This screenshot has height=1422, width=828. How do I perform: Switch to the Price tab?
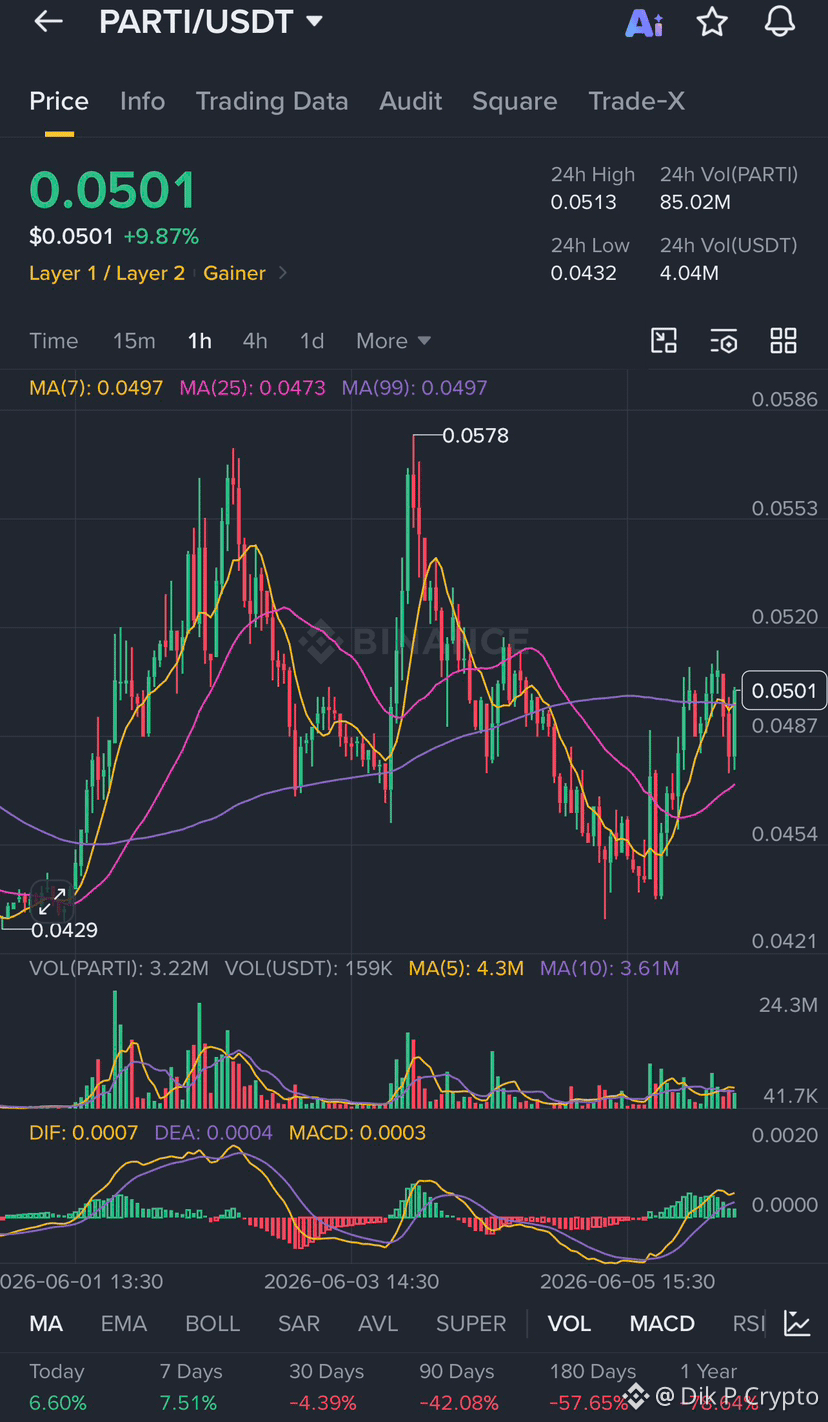pyautogui.click(x=59, y=101)
